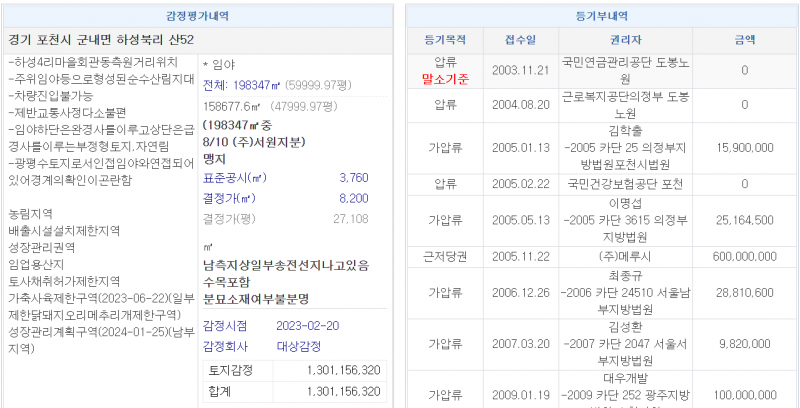Select the 접수일 column header
The height and width of the screenshot is (408, 800).
pos(520,40)
